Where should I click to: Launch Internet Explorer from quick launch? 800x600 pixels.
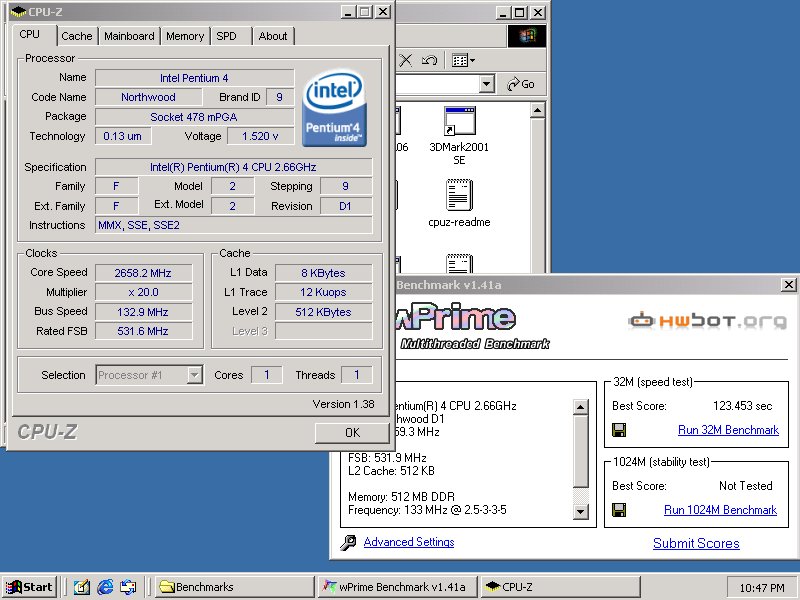105,587
